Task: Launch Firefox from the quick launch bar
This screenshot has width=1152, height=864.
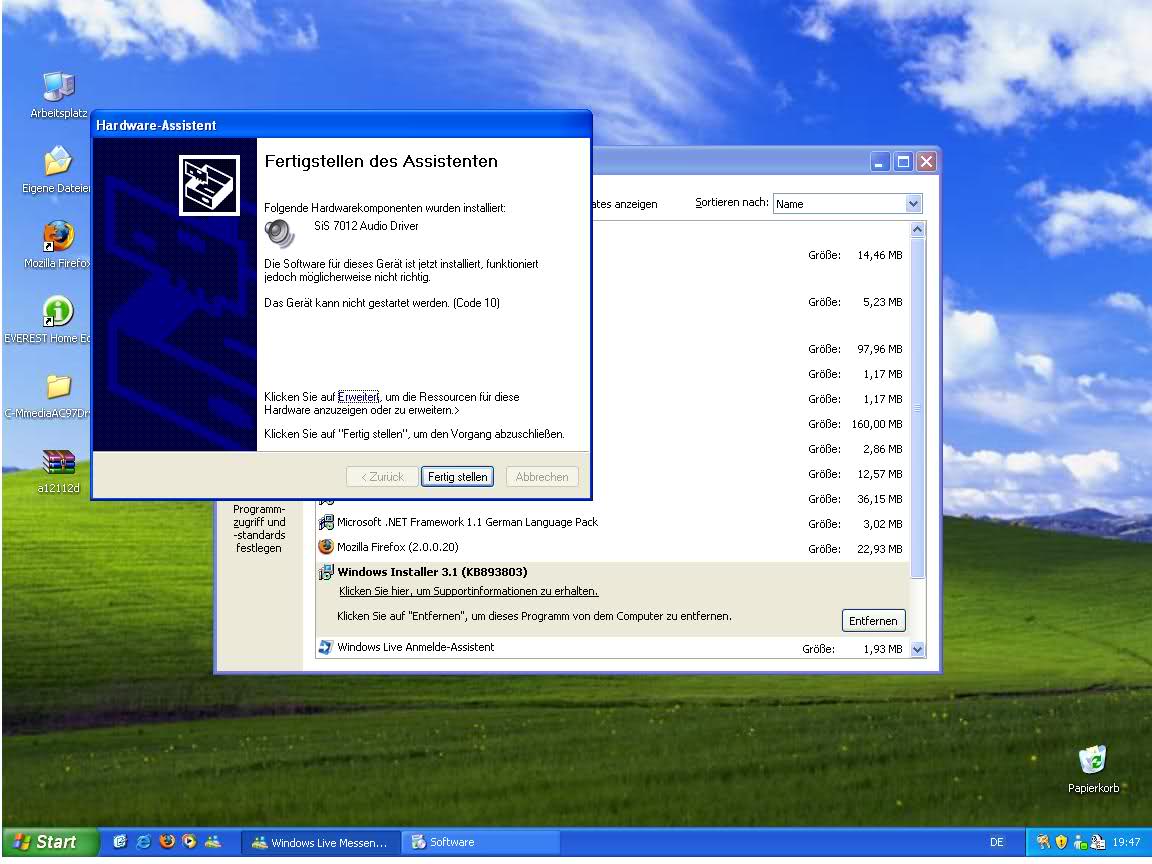Action: click(x=167, y=842)
